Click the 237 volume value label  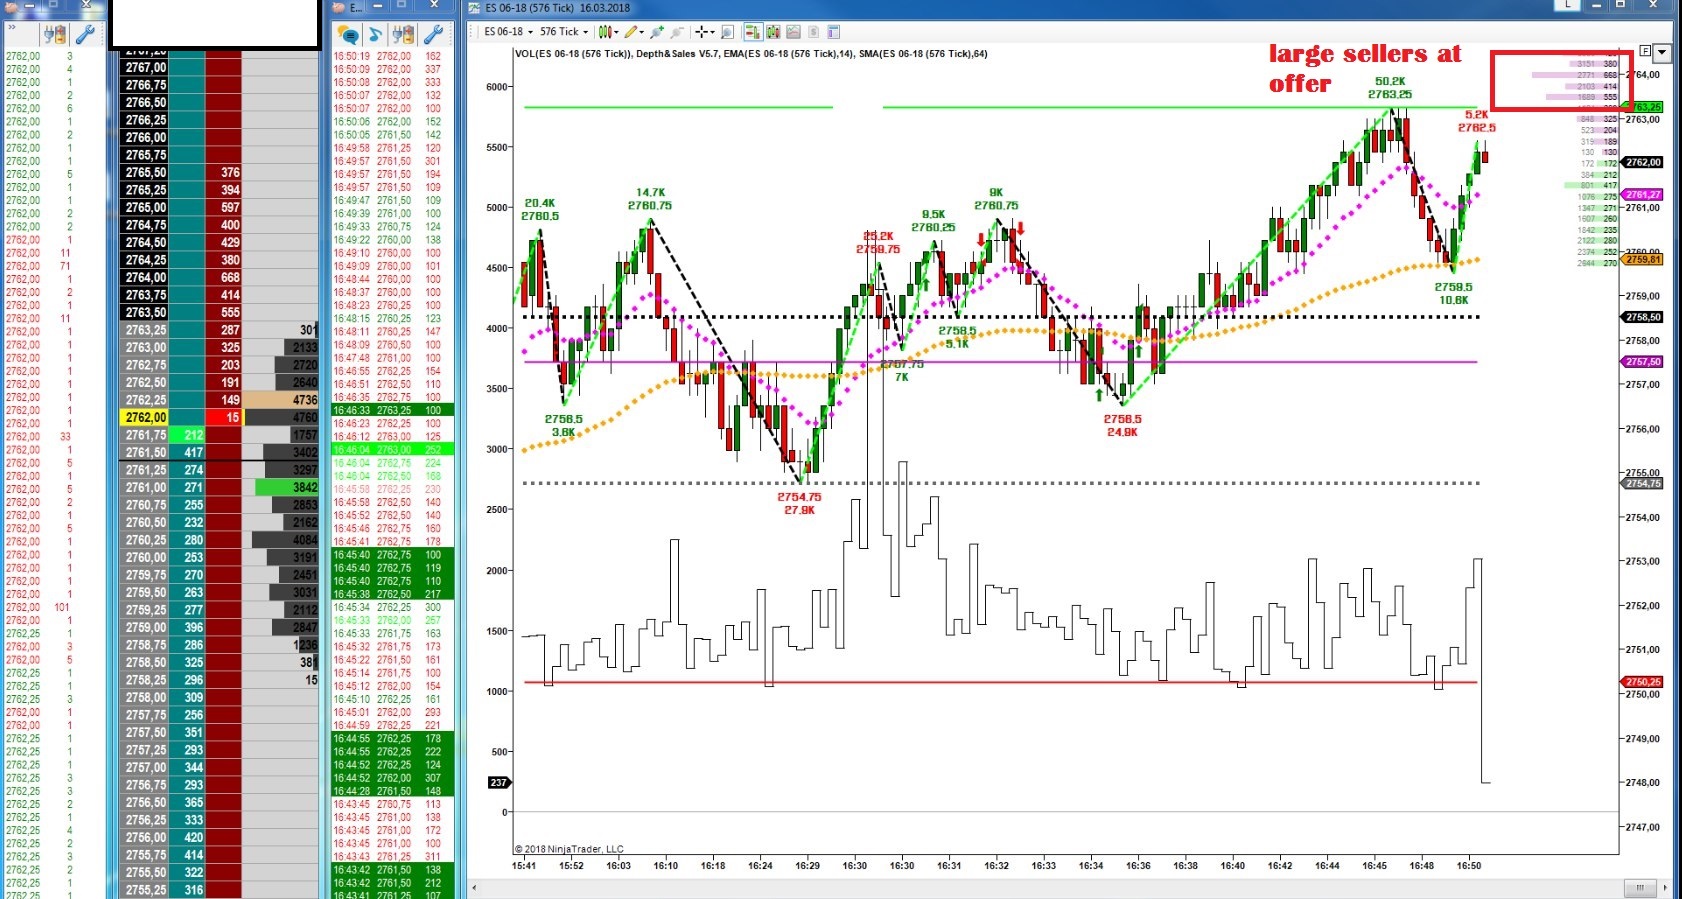point(498,782)
